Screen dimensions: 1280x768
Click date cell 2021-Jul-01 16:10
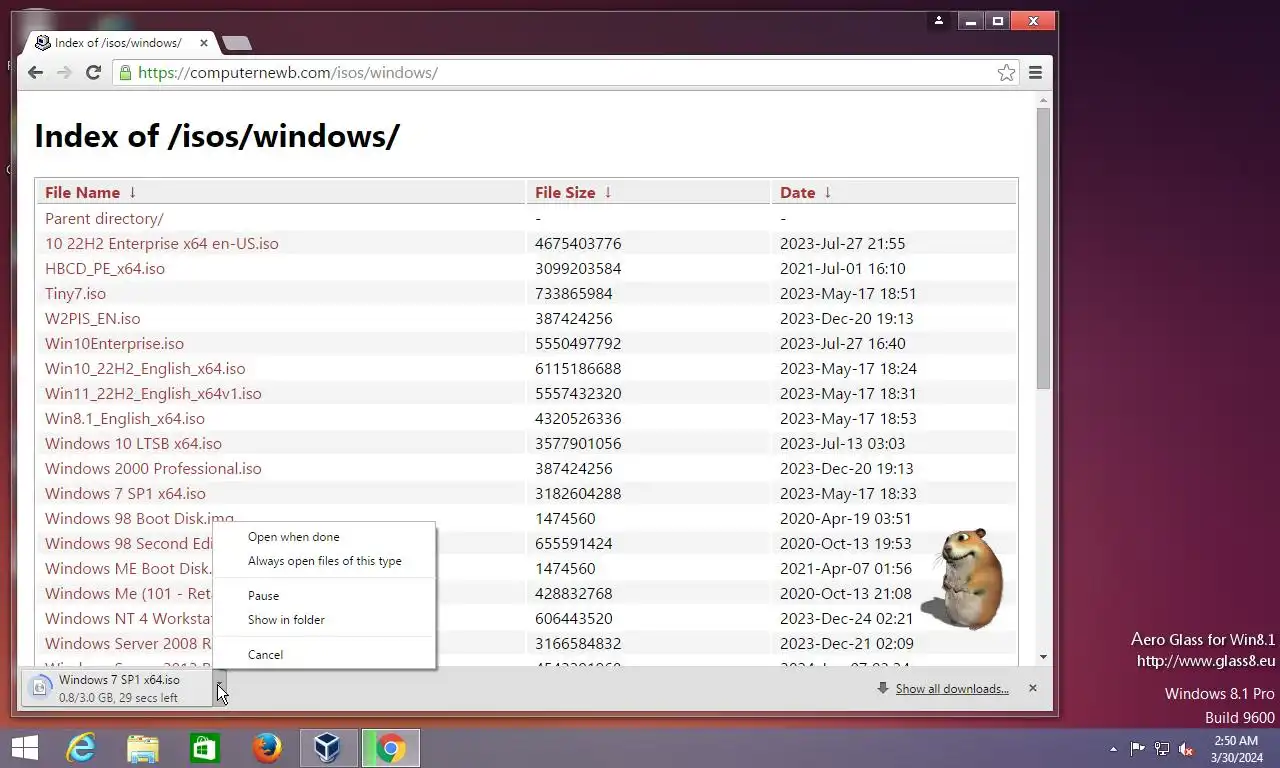point(843,268)
